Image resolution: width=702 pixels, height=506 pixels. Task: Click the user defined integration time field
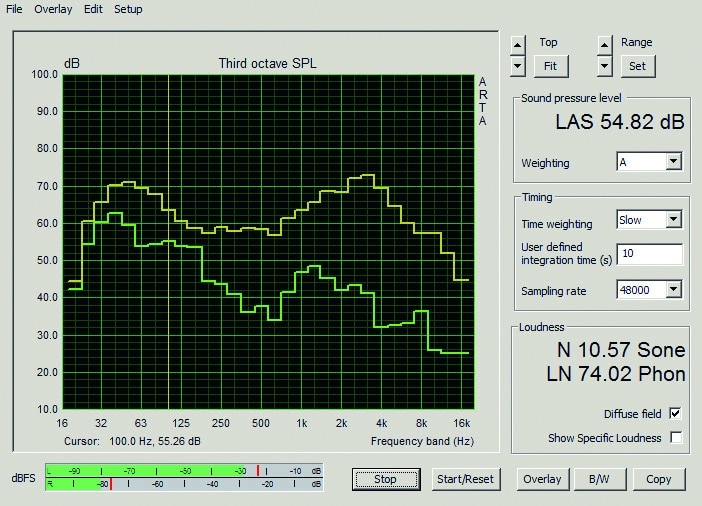[x=649, y=254]
